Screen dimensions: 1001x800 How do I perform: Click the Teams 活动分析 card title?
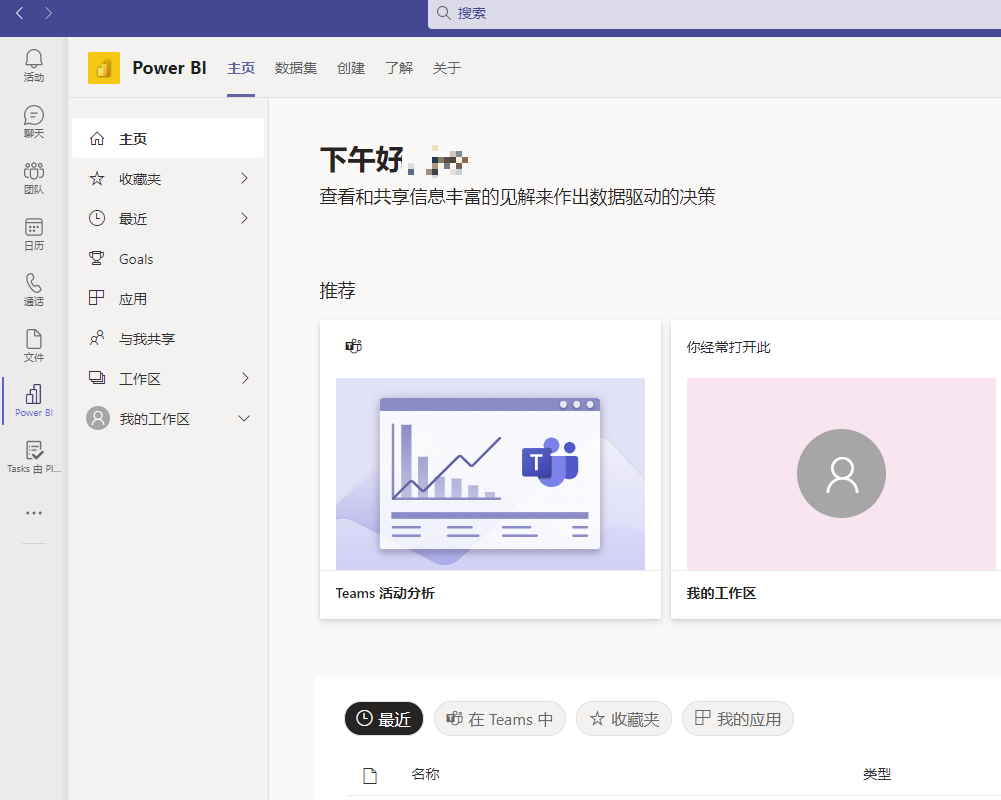pyautogui.click(x=385, y=593)
